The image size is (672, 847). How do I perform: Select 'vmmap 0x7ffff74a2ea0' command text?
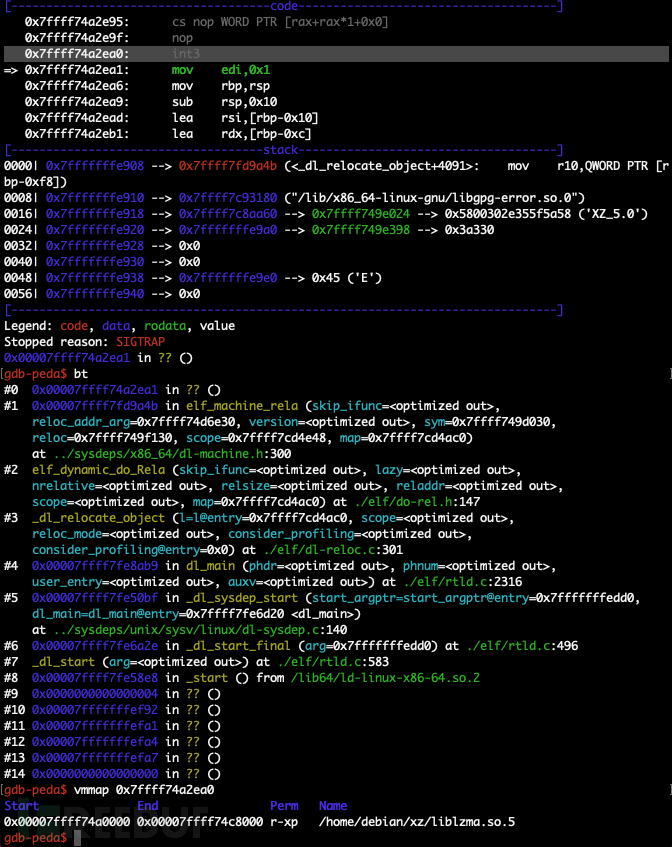click(x=144, y=790)
